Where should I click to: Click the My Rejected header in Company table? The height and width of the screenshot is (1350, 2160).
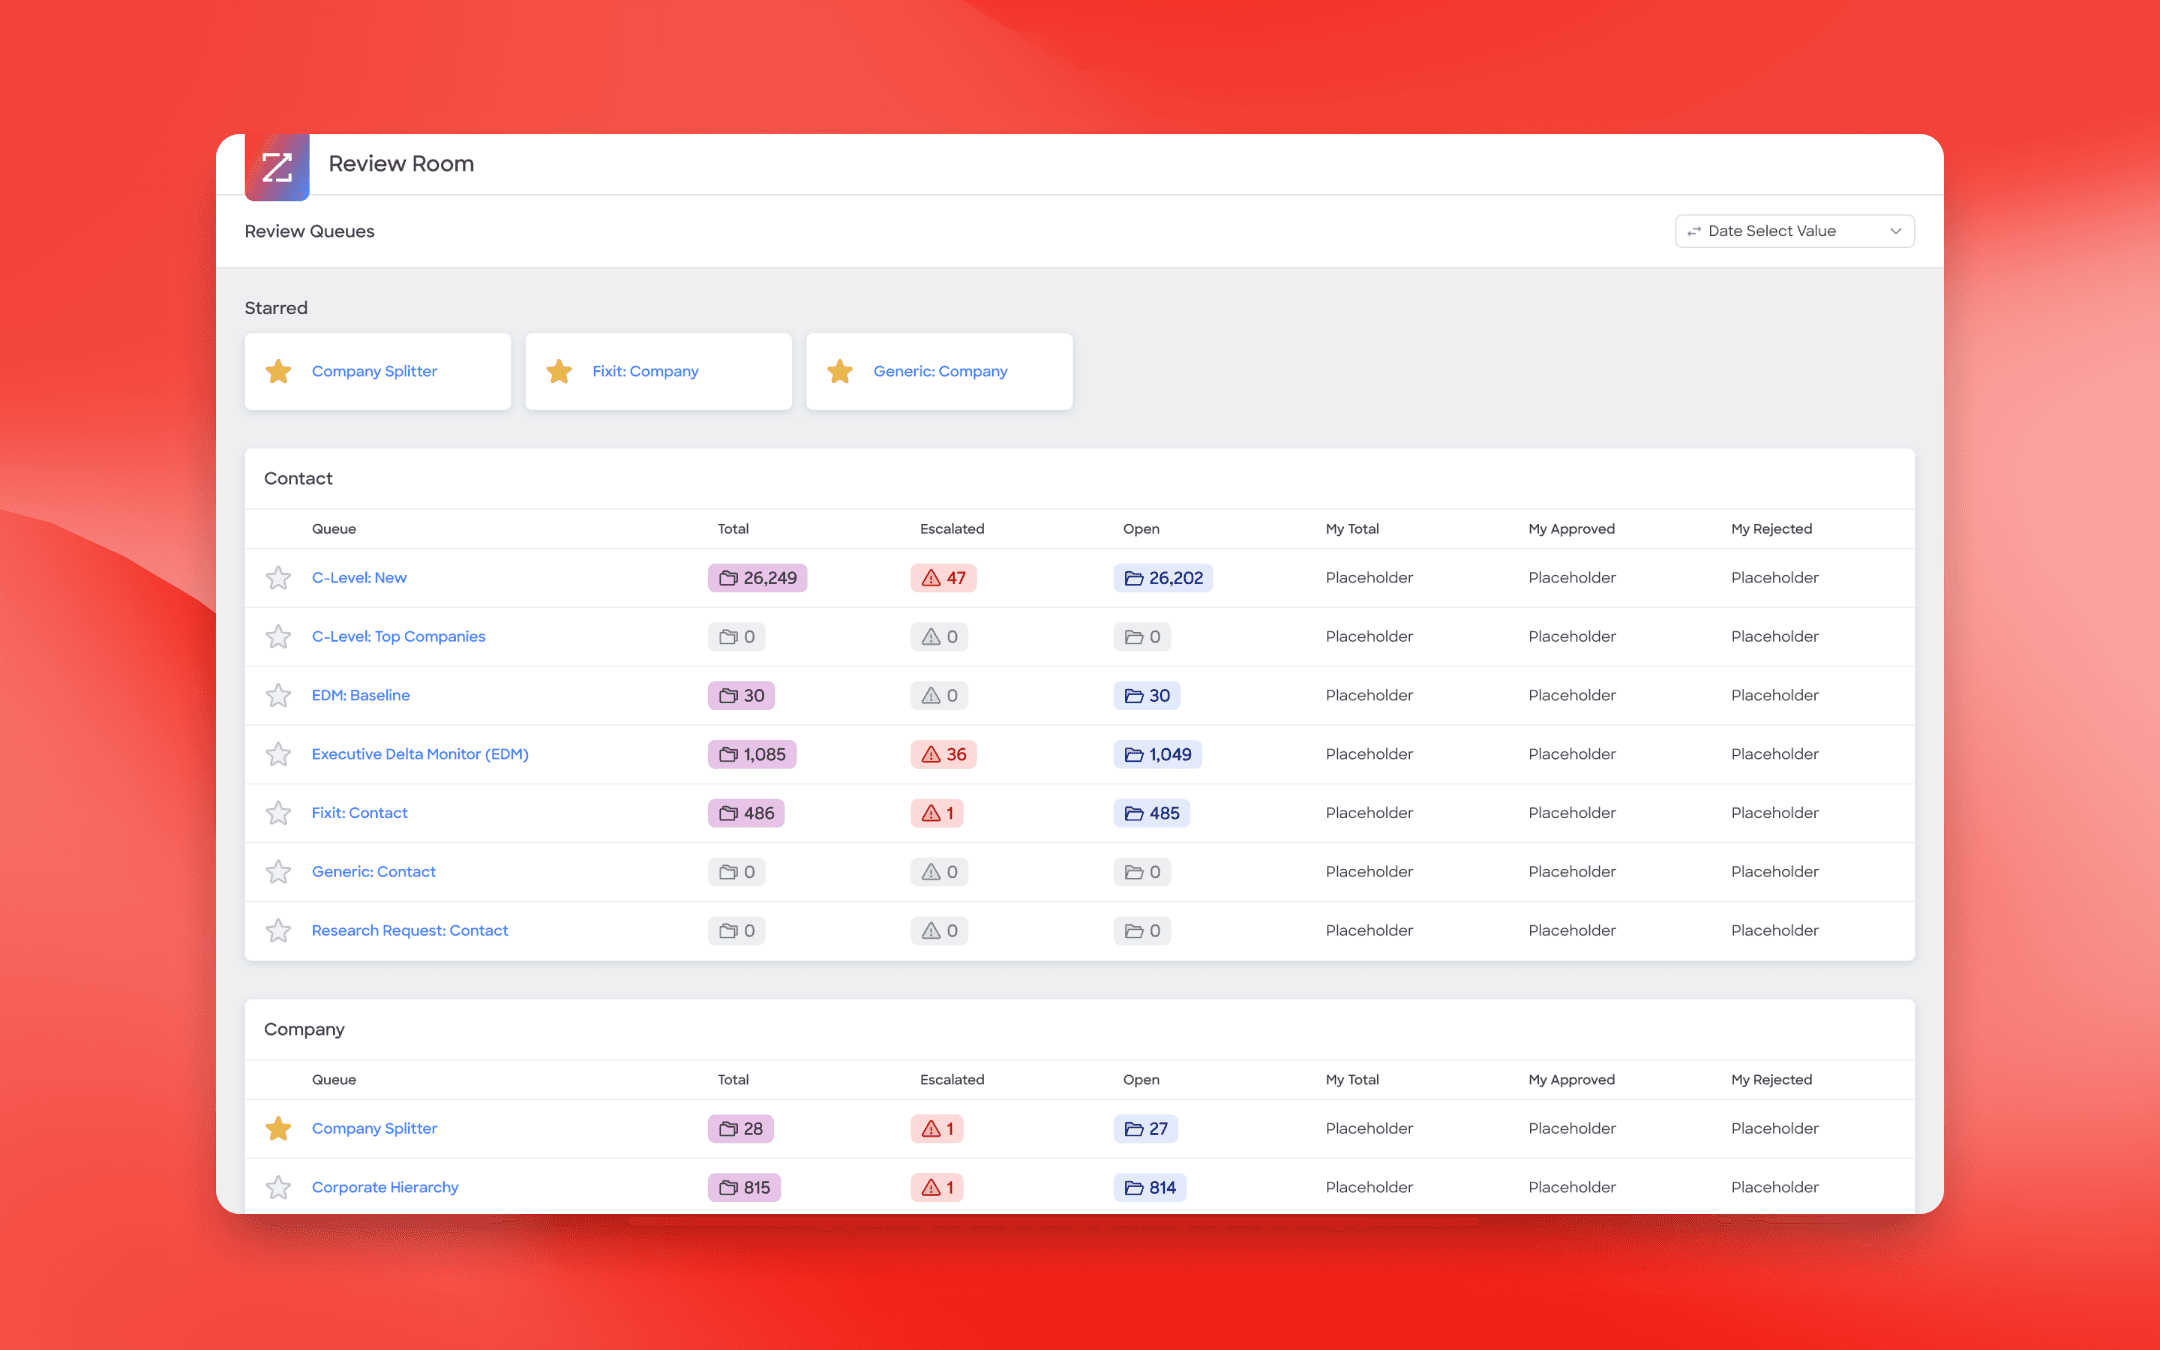pyautogui.click(x=1772, y=1080)
